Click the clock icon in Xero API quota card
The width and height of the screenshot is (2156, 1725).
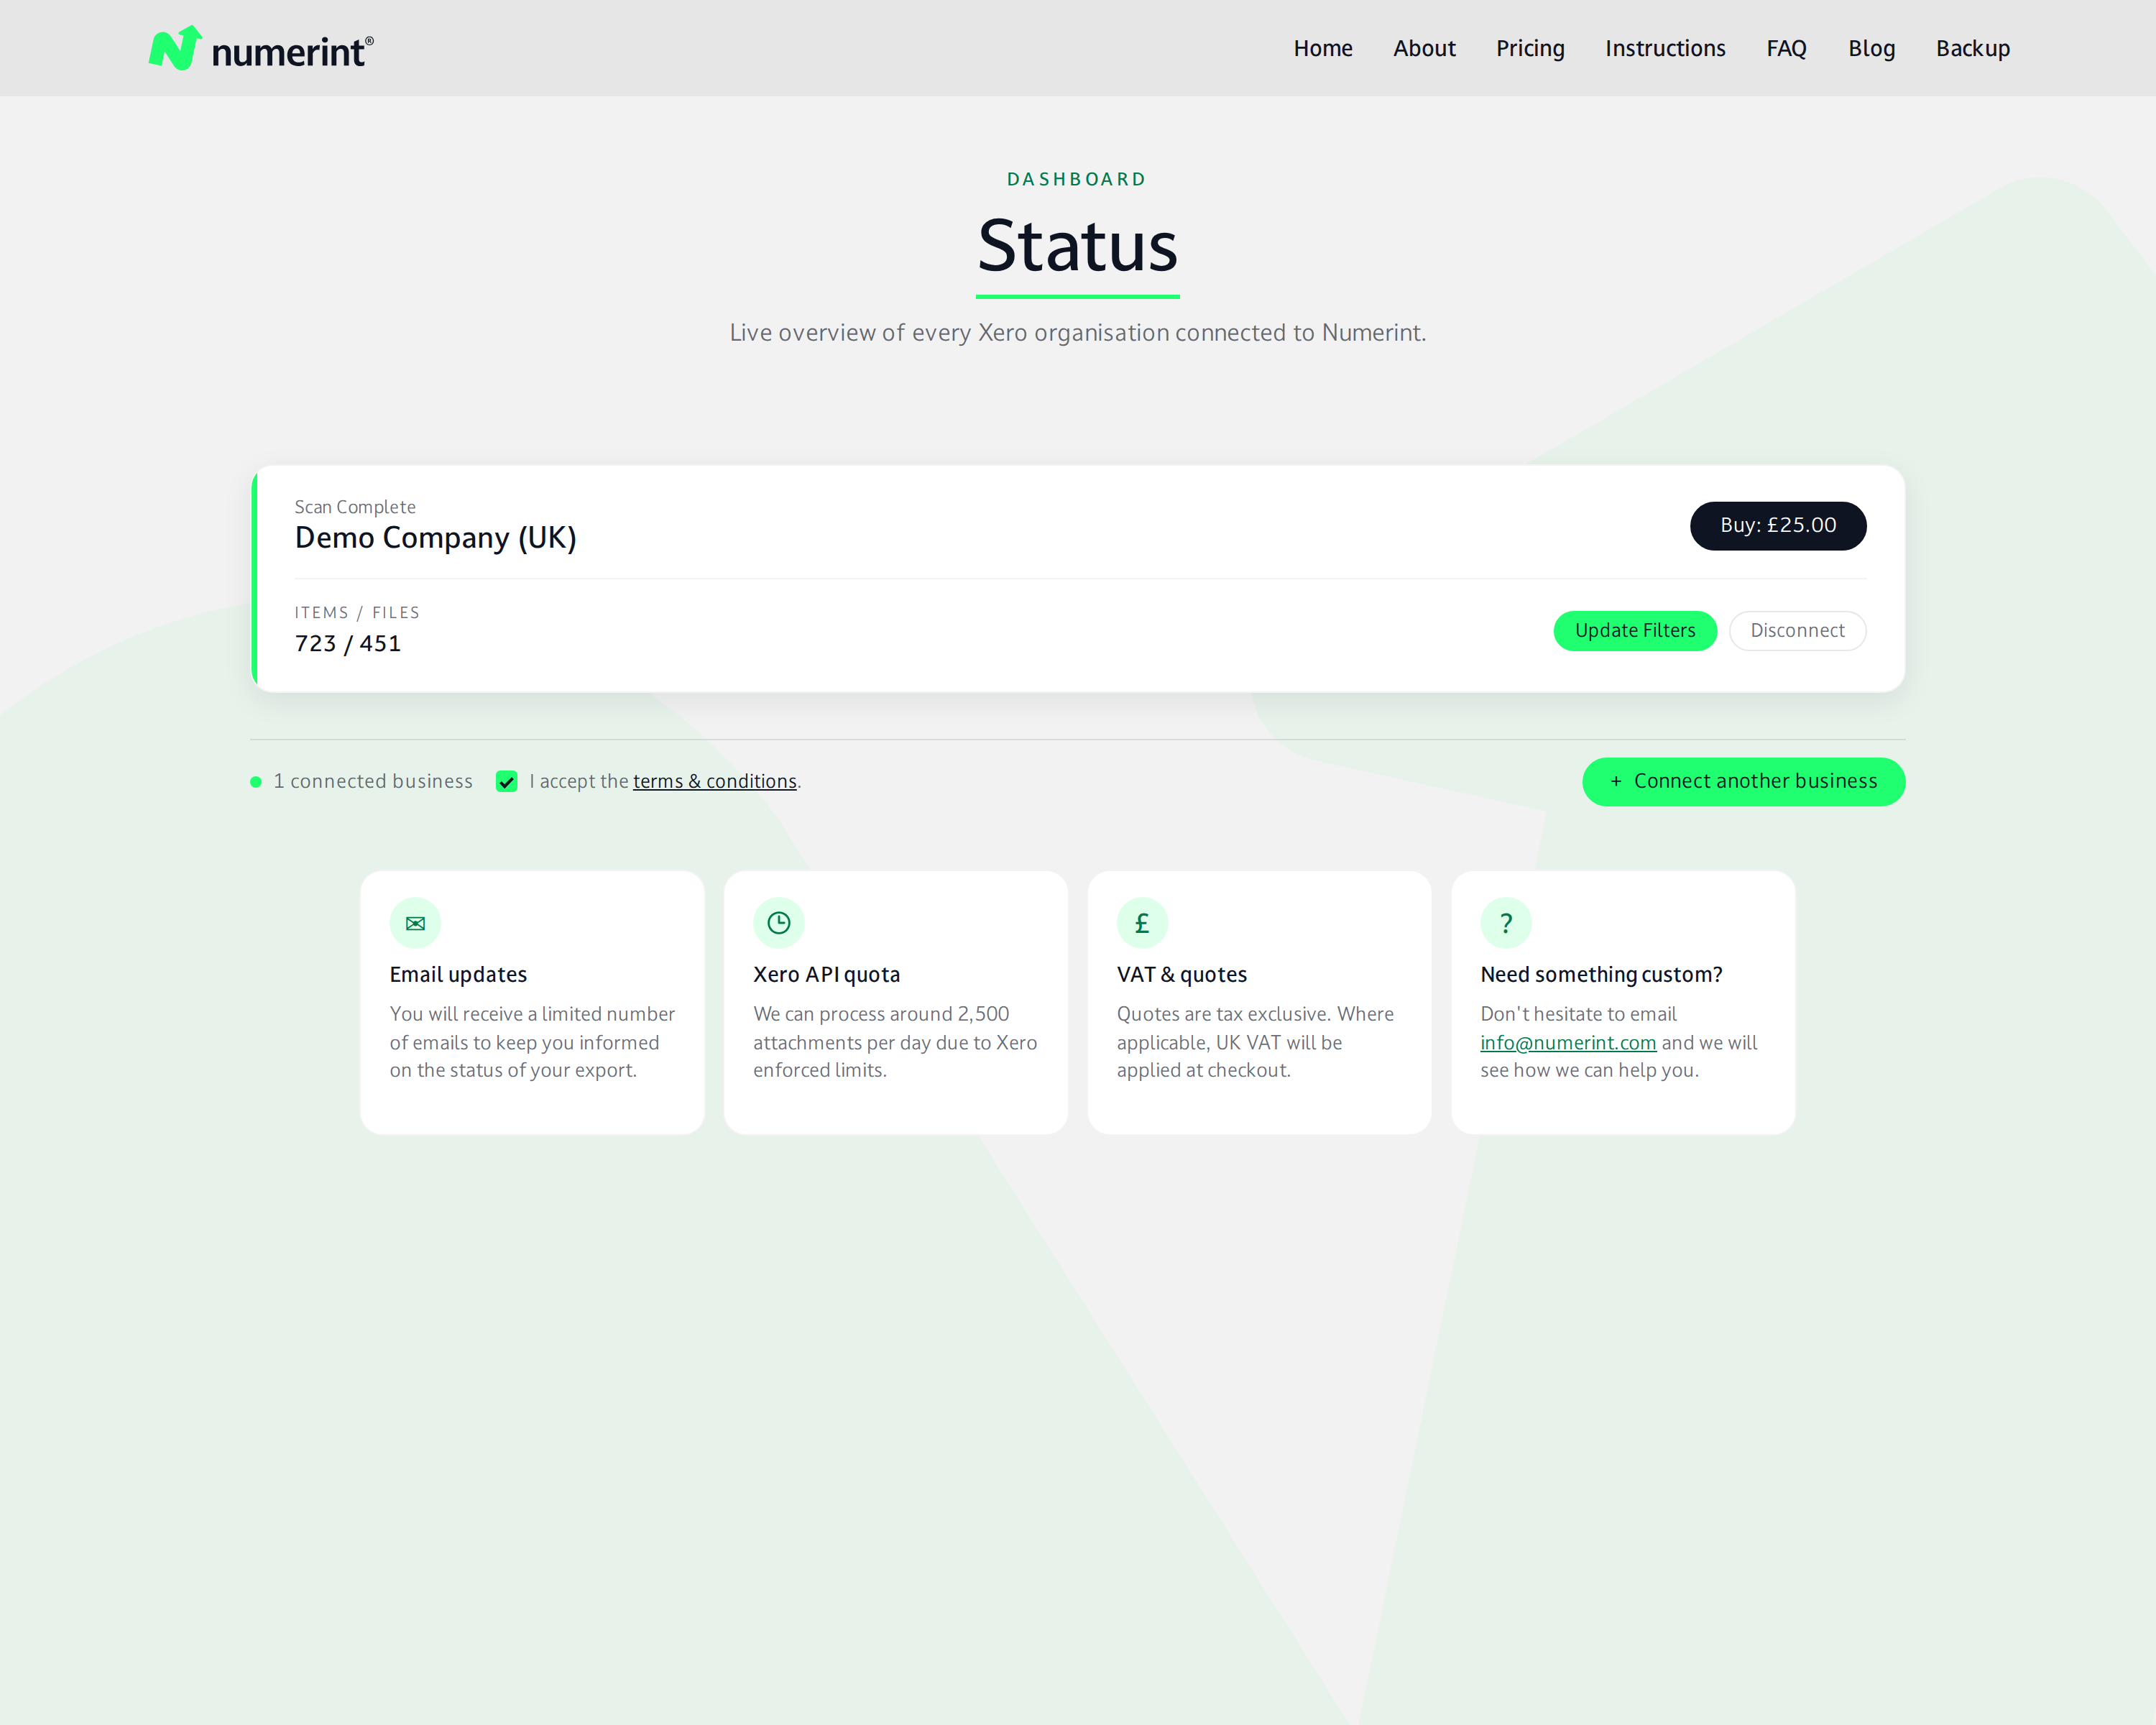(x=779, y=923)
